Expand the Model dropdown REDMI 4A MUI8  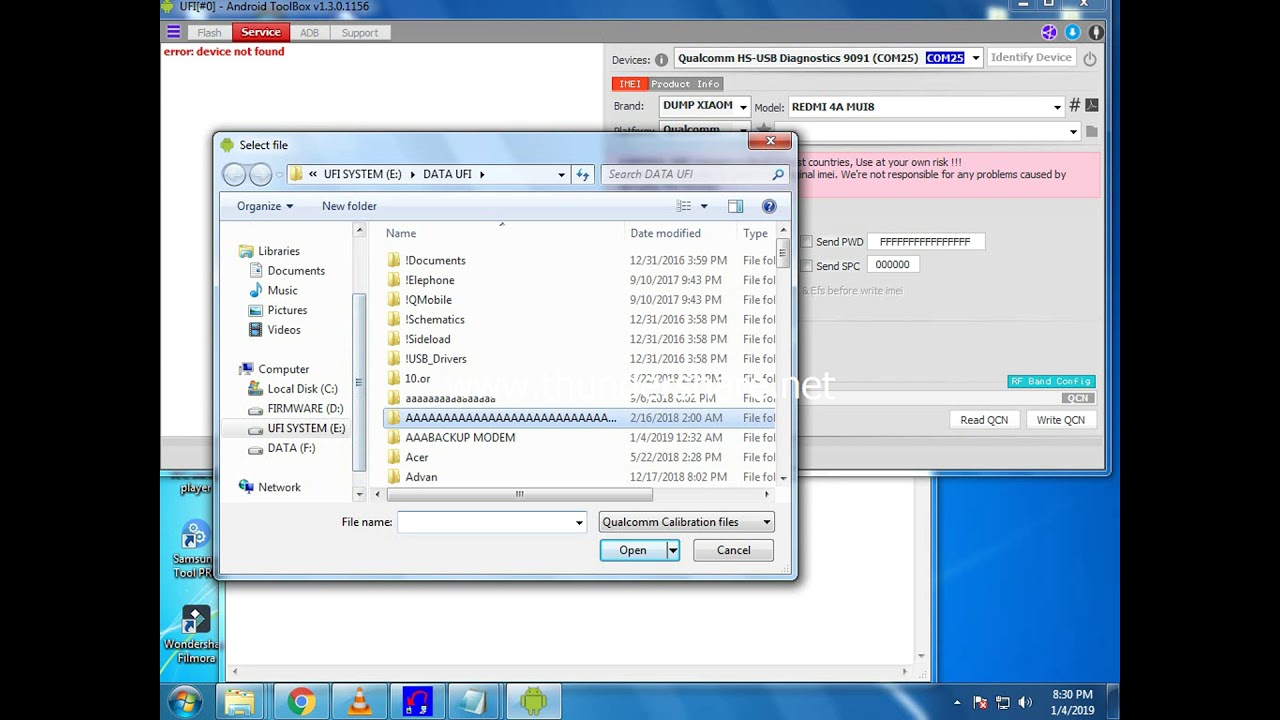[x=1057, y=107]
